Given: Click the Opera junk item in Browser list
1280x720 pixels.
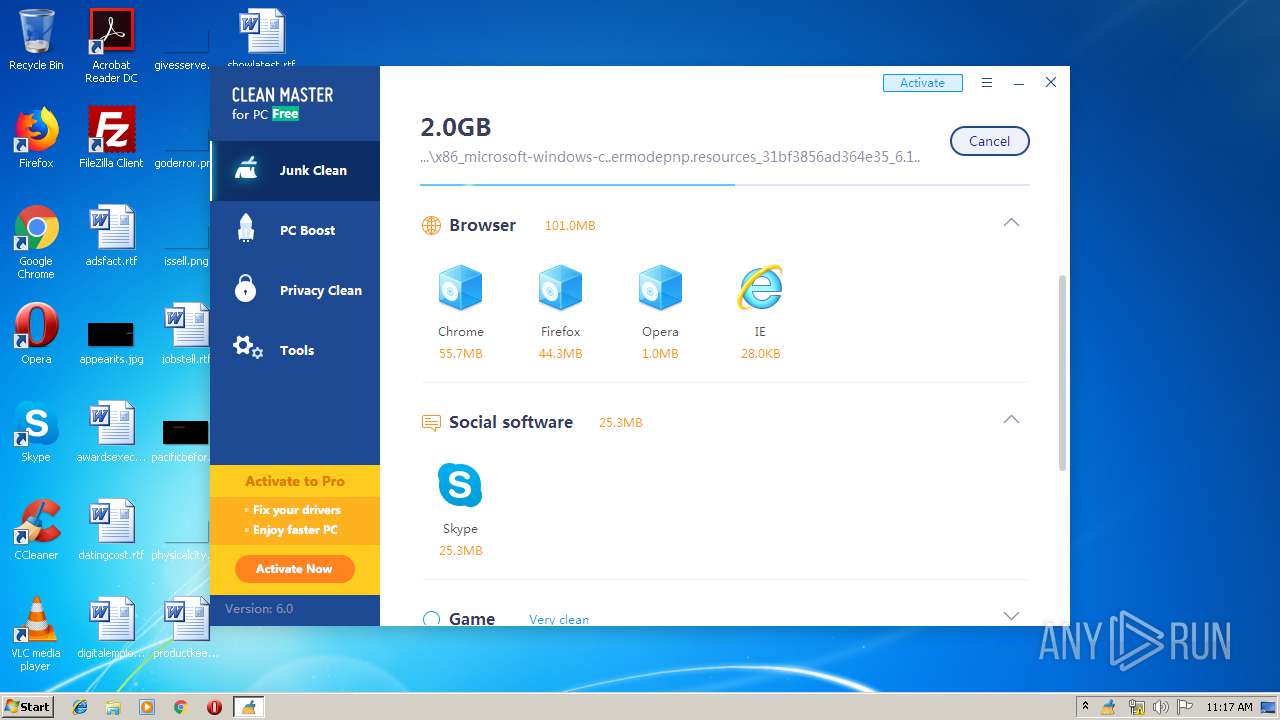Looking at the screenshot, I should (660, 288).
